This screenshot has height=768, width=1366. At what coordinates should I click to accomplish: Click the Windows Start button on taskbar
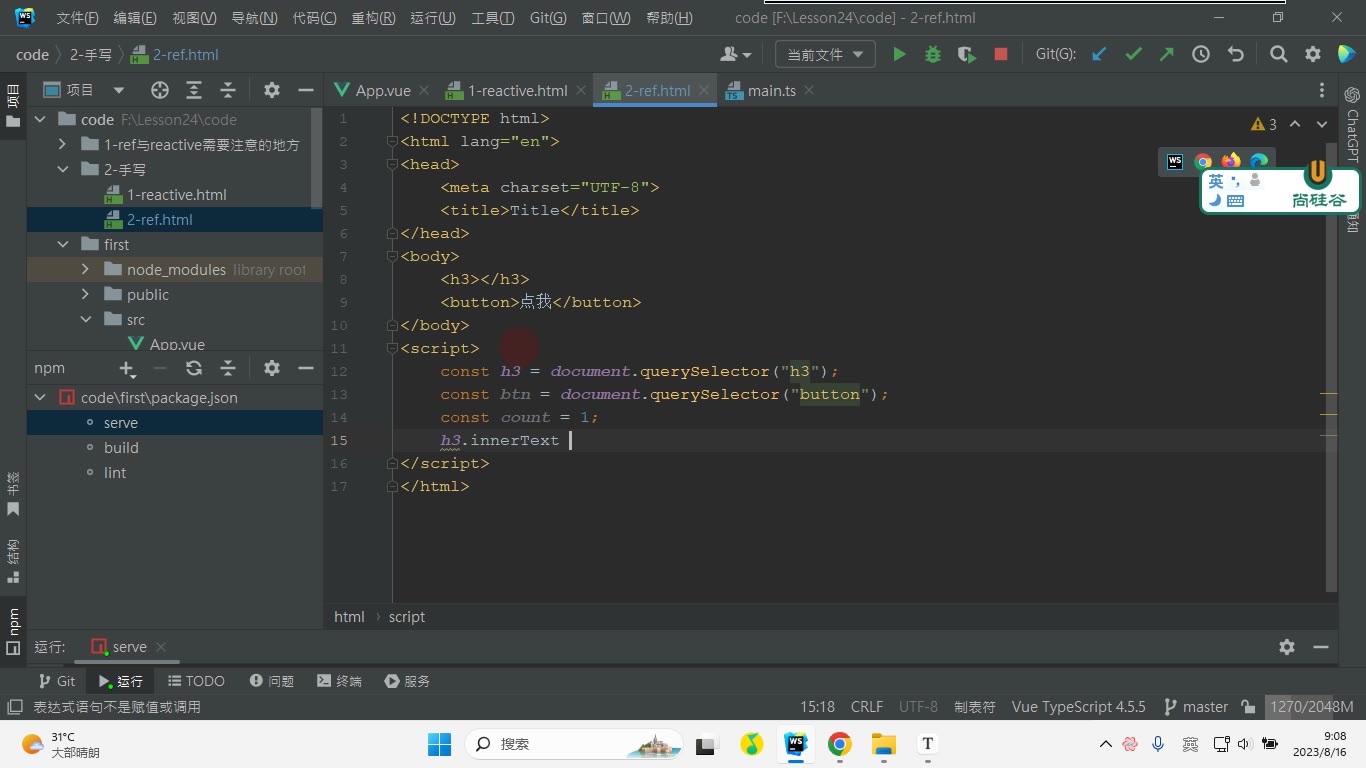pos(439,744)
